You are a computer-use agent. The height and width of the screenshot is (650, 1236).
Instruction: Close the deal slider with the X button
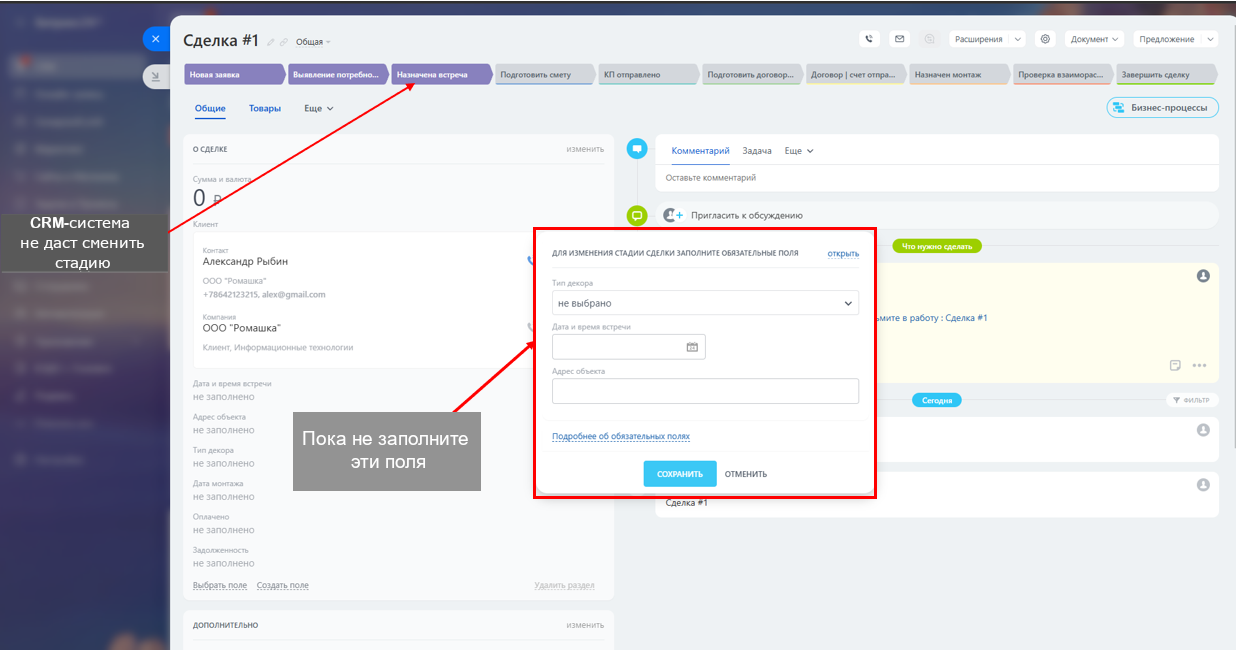point(155,39)
